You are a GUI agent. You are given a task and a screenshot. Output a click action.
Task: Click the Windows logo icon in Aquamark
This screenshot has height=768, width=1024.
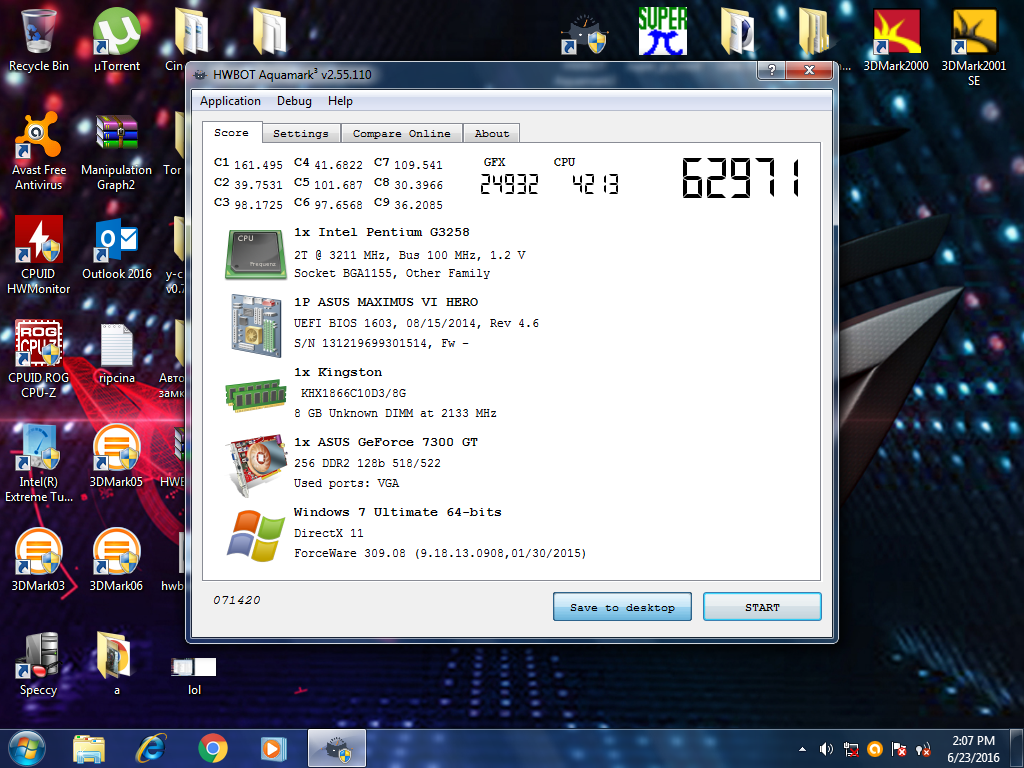[x=255, y=535]
